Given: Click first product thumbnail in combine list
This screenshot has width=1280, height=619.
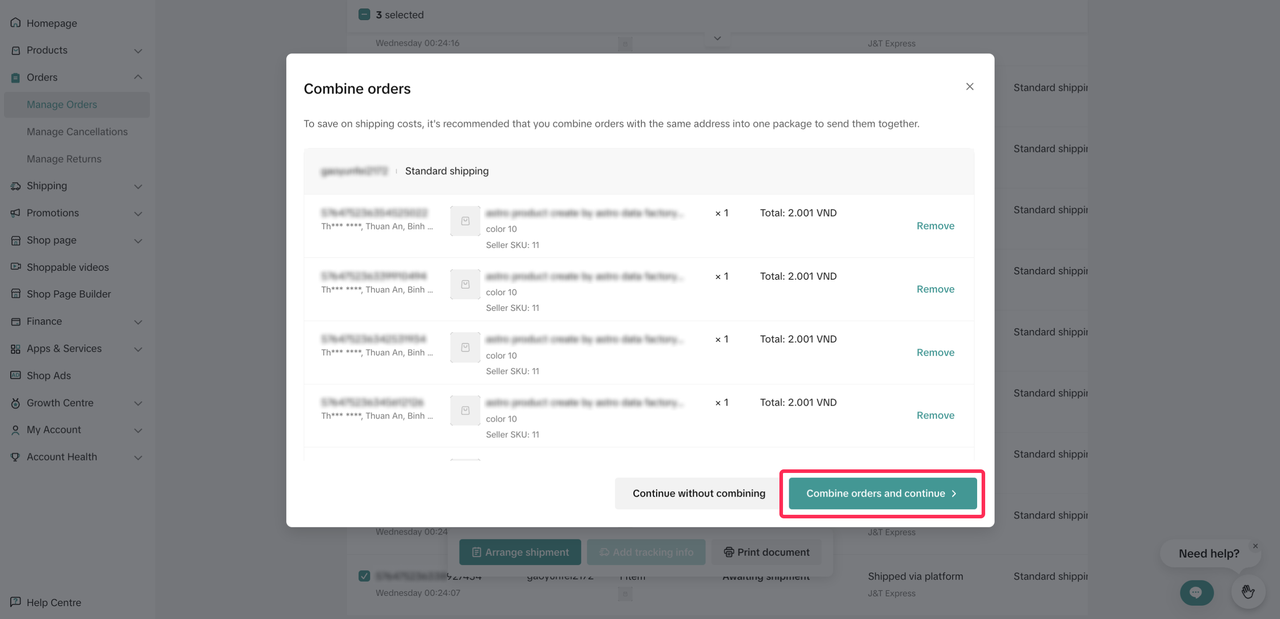Looking at the screenshot, I should [x=465, y=221].
